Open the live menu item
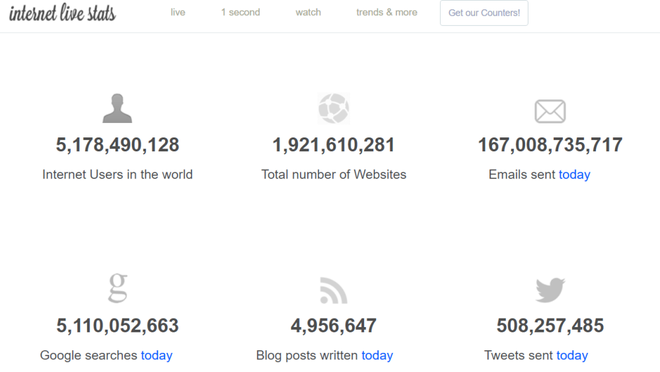Screen dimensions: 660x372 click(178, 13)
